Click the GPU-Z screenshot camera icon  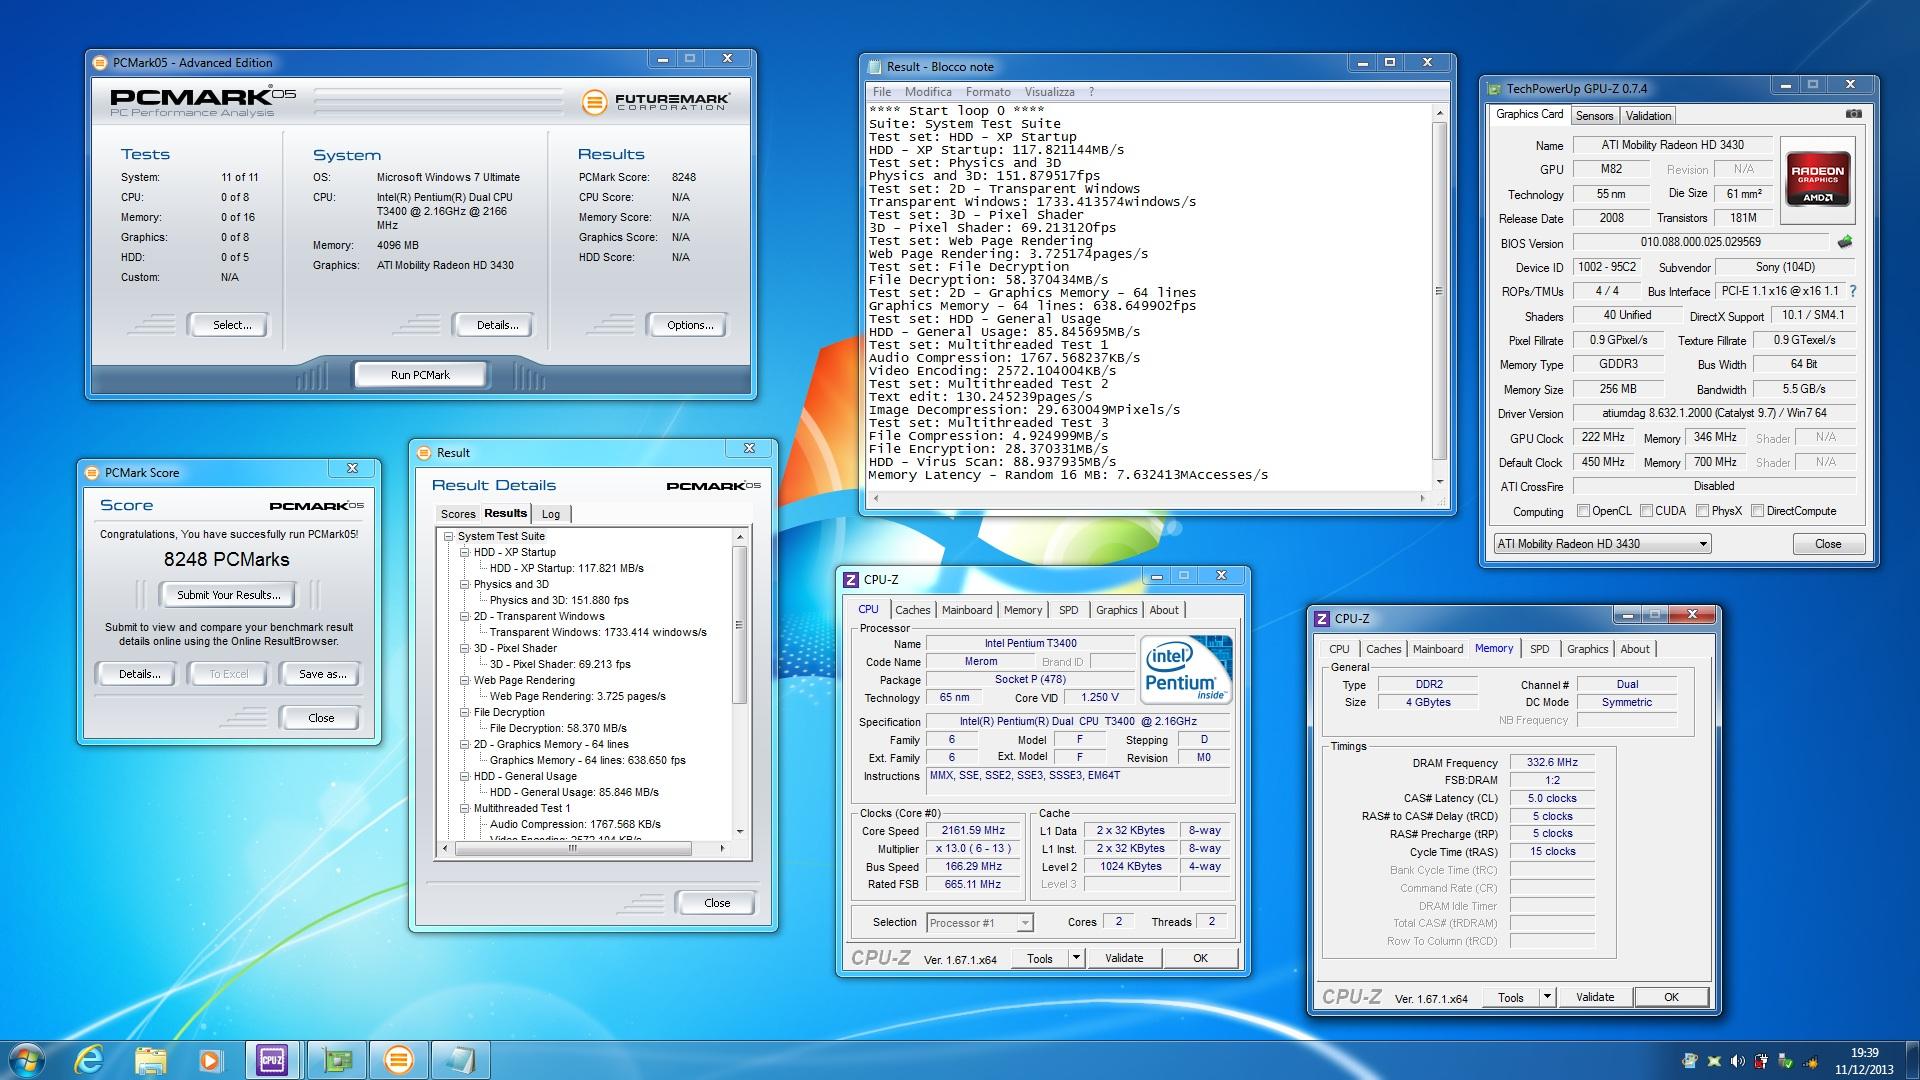[x=1853, y=114]
